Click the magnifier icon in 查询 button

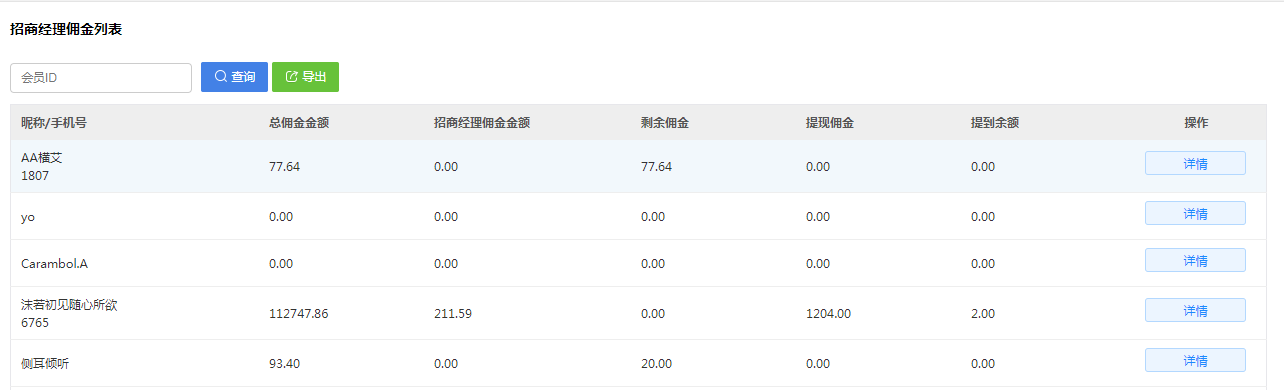(221, 77)
